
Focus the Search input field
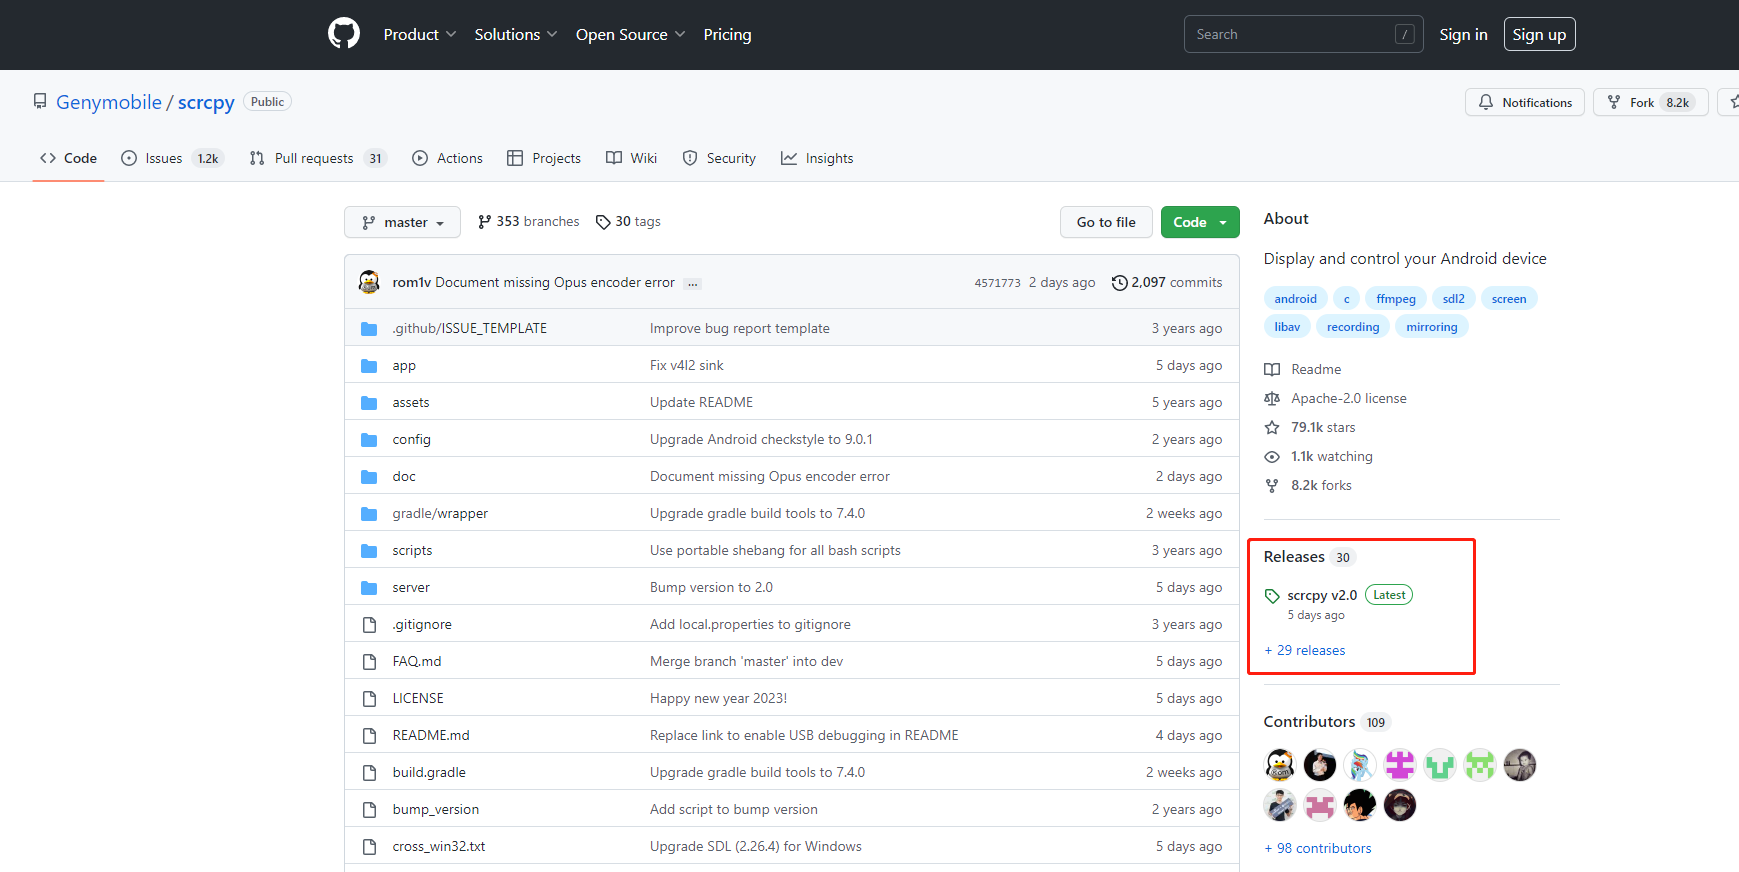tap(1303, 34)
